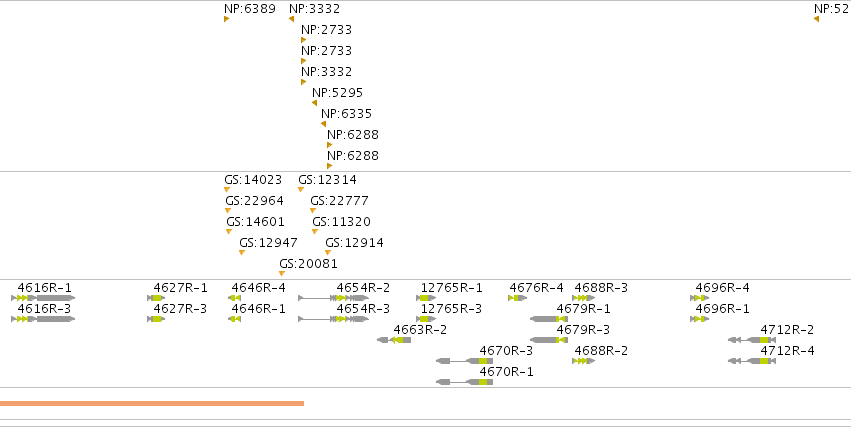Click the 4696R-4 transcript label
The image size is (851, 427).
coord(722,288)
